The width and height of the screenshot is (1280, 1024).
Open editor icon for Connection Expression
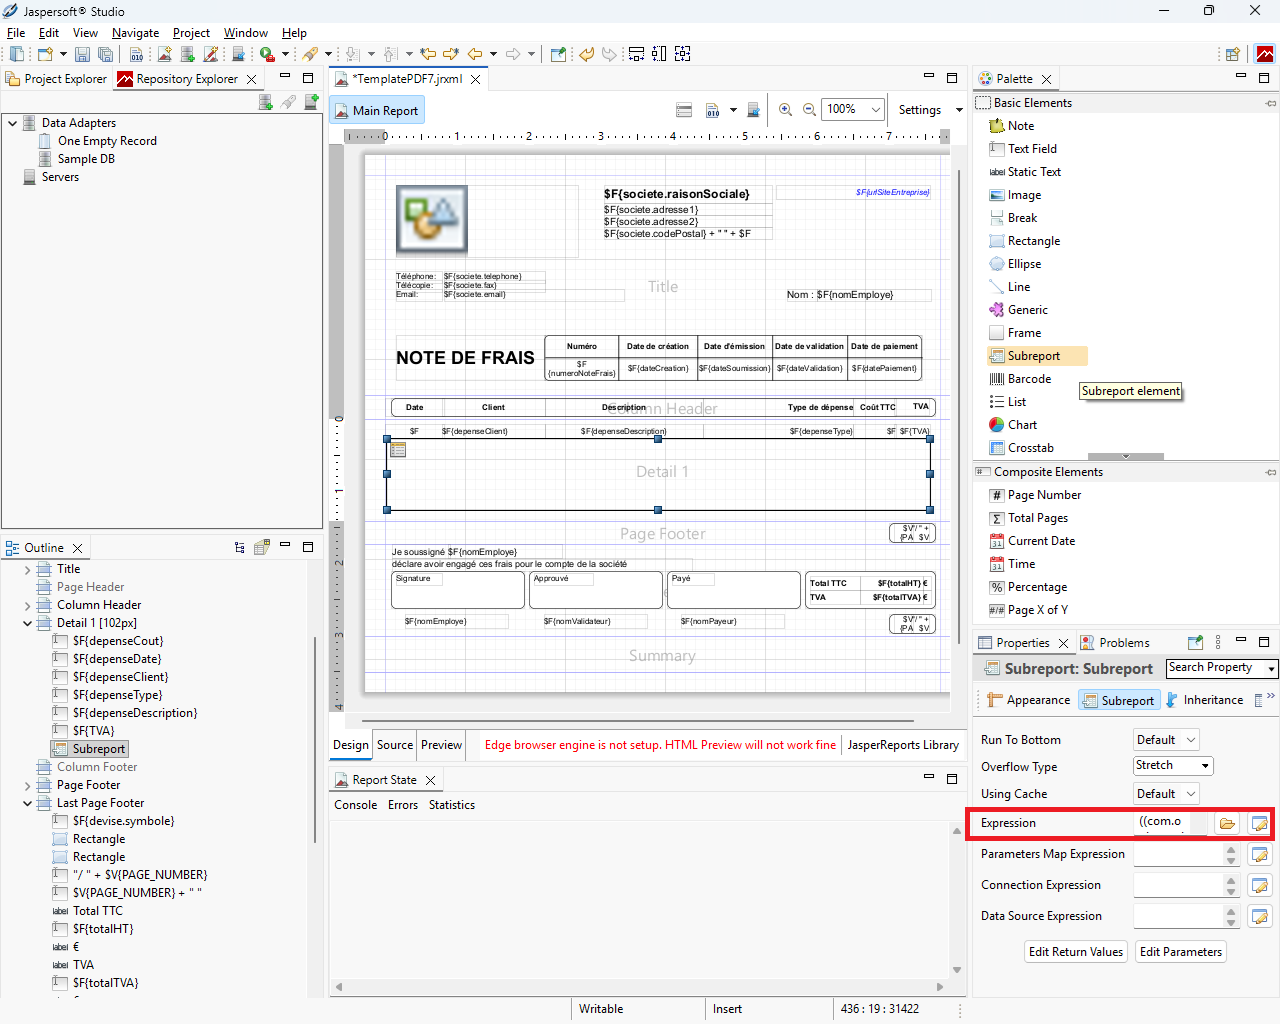pyautogui.click(x=1260, y=885)
